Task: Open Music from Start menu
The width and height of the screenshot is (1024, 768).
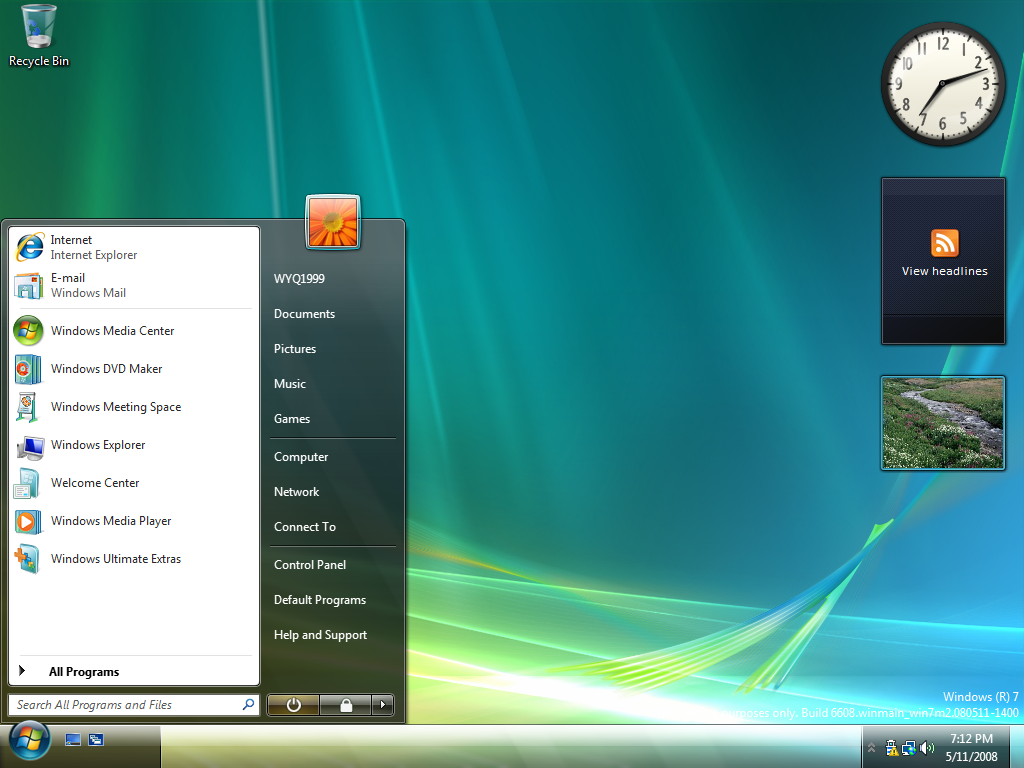Action: point(290,384)
